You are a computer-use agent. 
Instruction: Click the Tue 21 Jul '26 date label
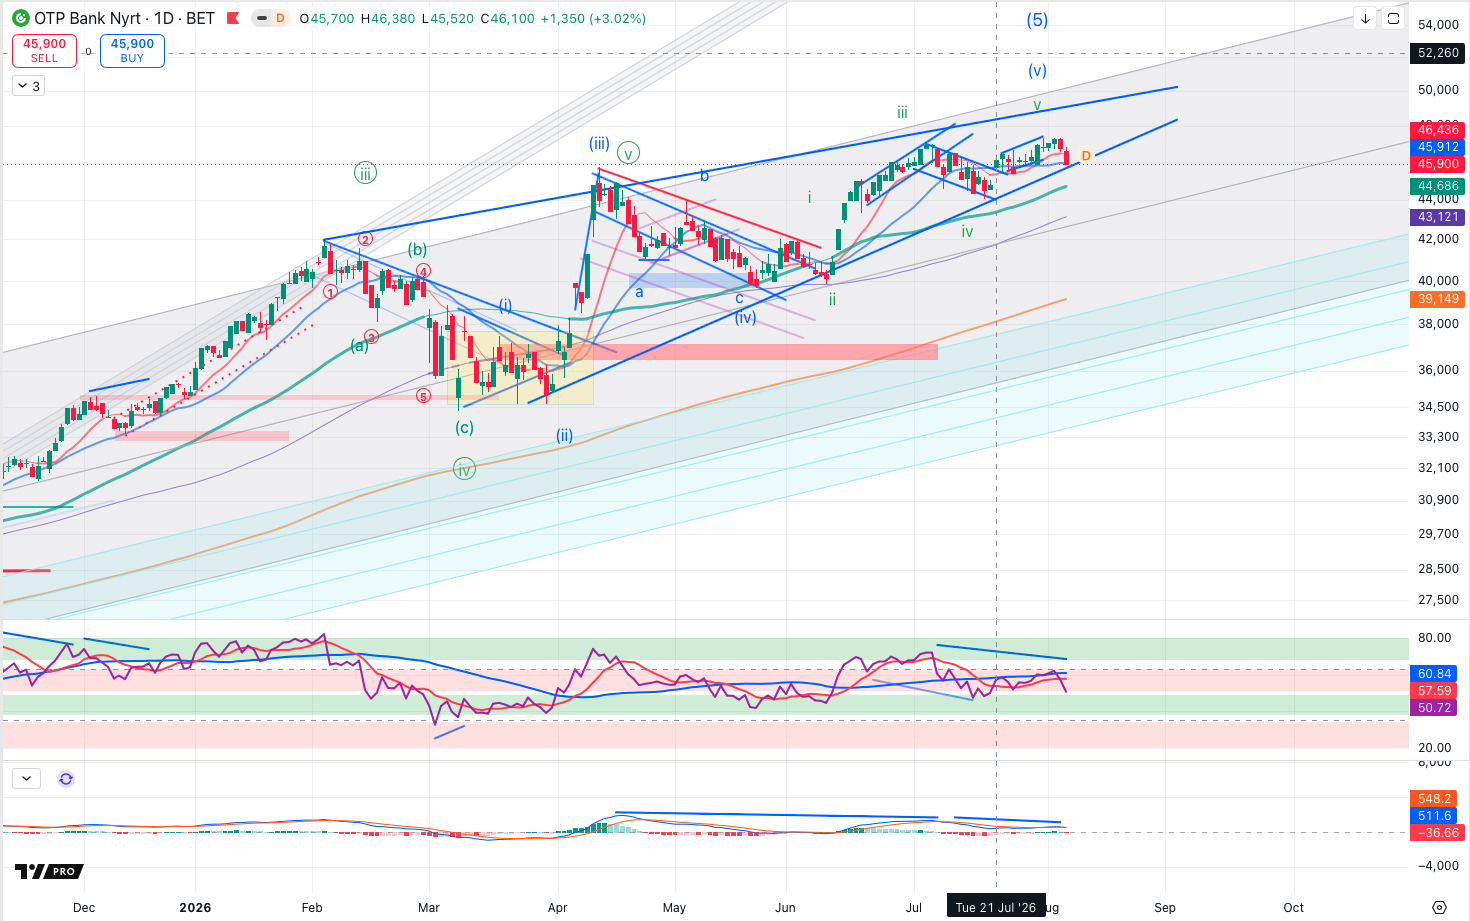(996, 907)
